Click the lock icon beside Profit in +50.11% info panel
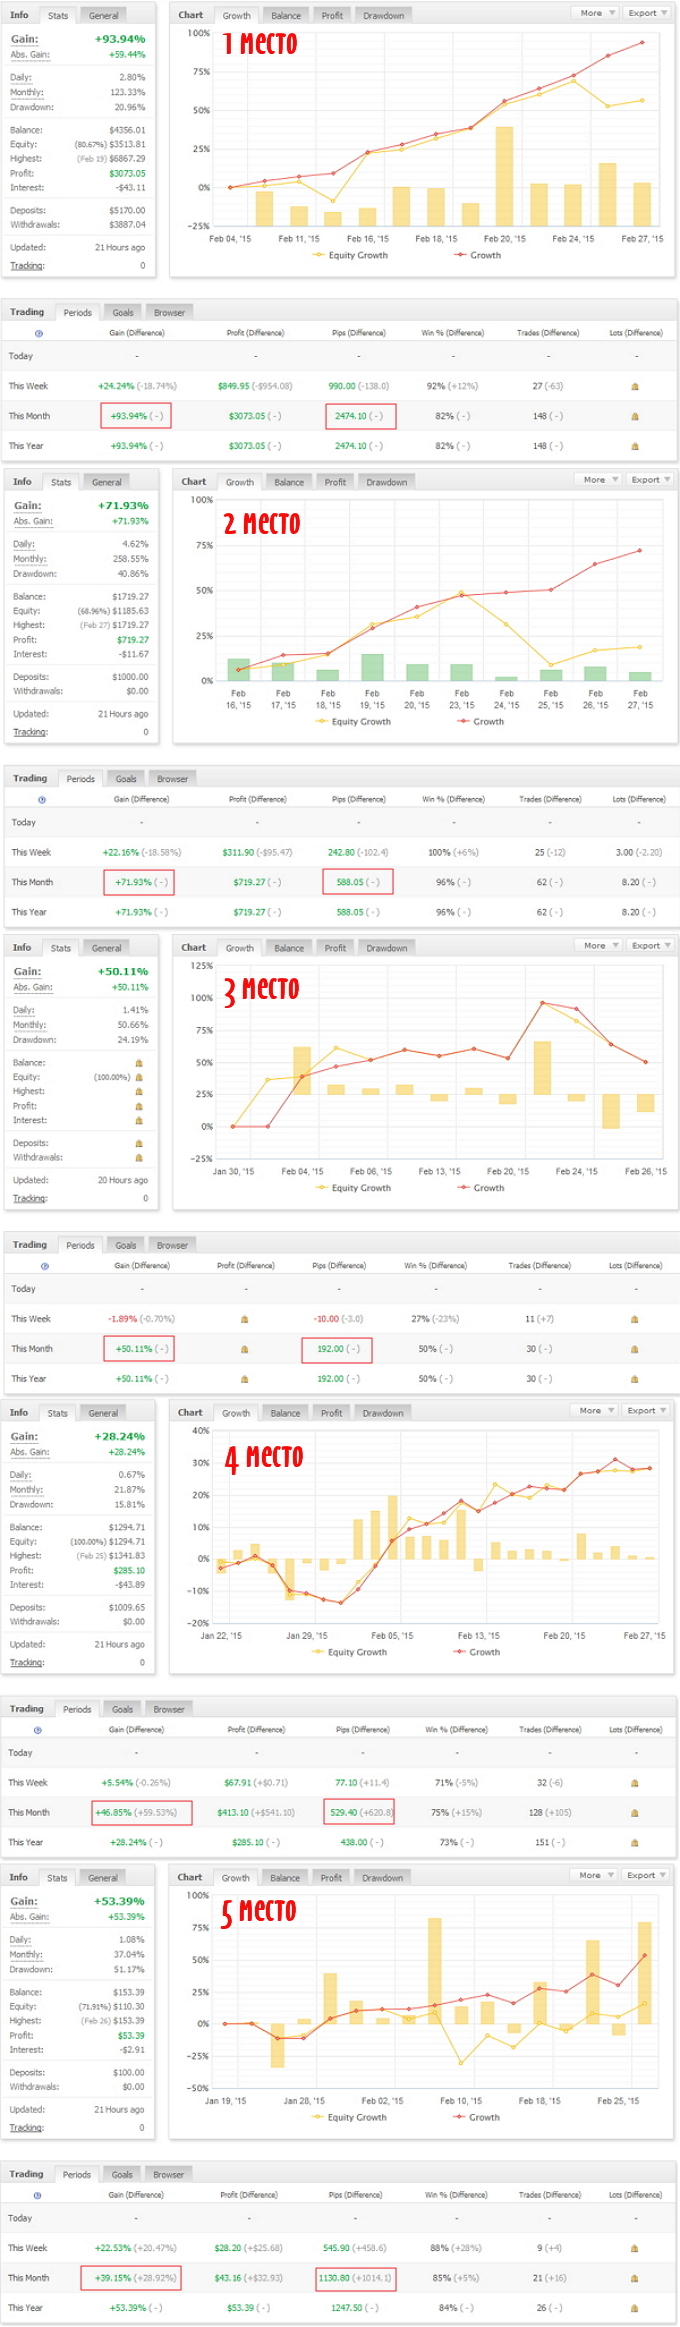680x2327 pixels. tap(139, 1106)
